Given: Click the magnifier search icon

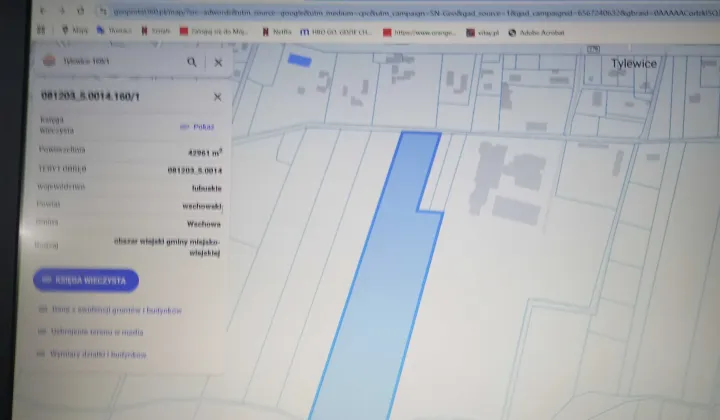Looking at the screenshot, I should pyautogui.click(x=192, y=62).
